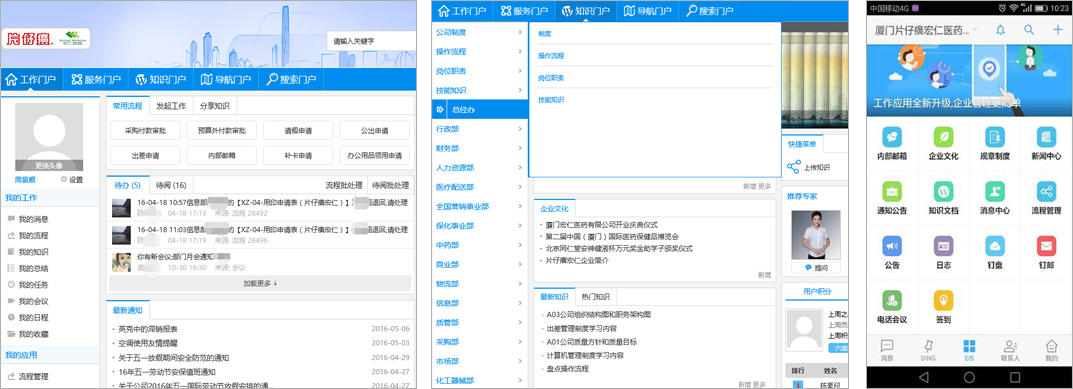Open 我的消息 in the left sidebar
Screen dimensions: 1073x389
pyautogui.click(x=34, y=219)
